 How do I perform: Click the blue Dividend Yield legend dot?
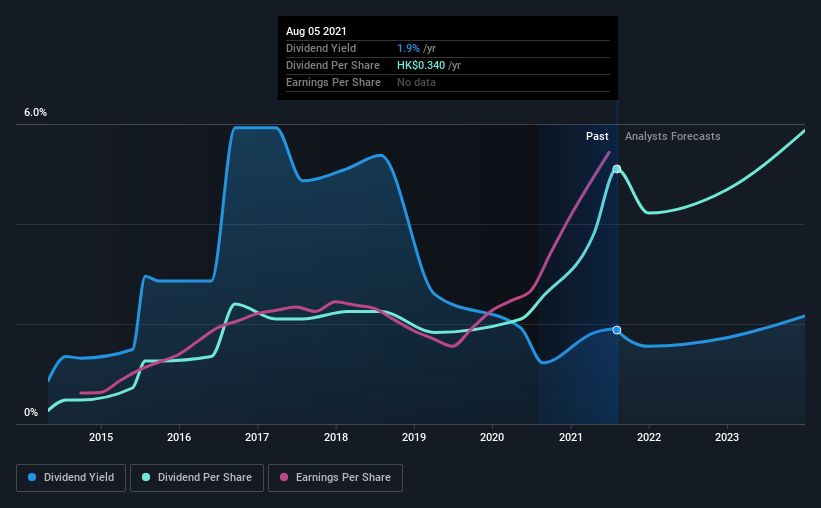click(32, 477)
